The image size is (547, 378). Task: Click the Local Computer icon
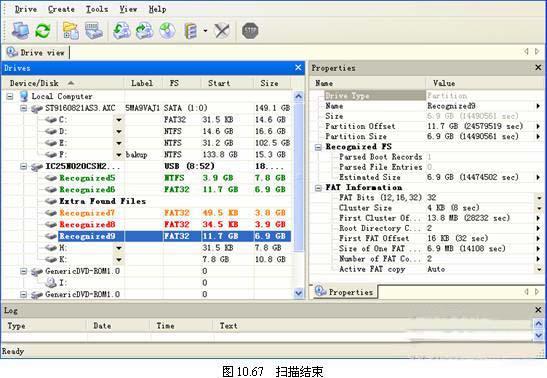24,96
